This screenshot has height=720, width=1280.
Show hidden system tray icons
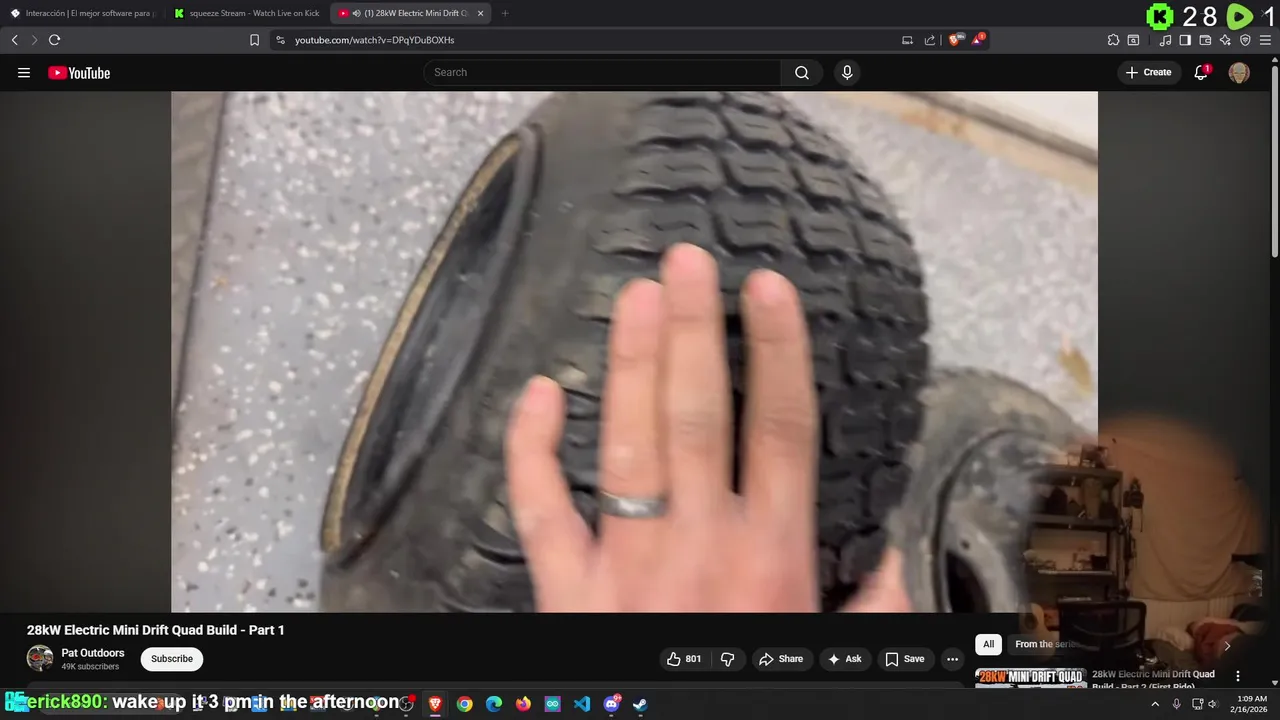[x=1155, y=704]
